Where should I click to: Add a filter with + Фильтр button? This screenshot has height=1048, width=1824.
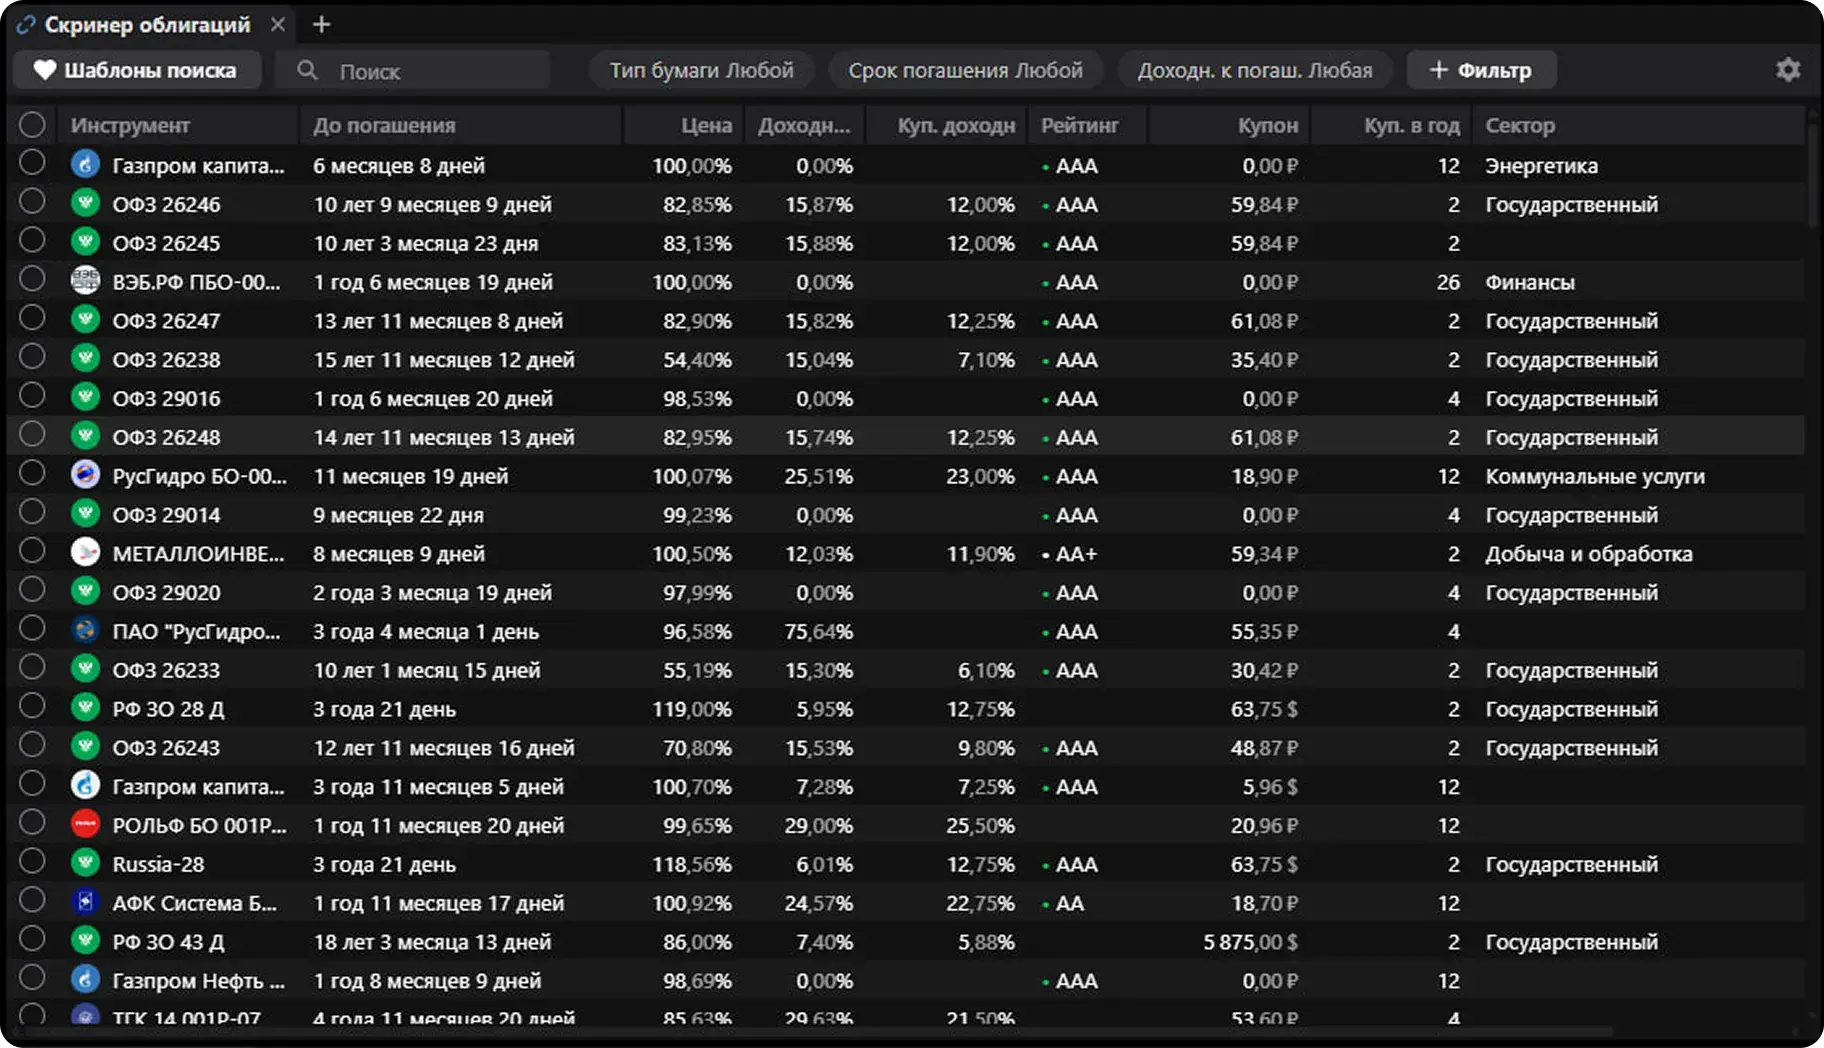(x=1481, y=70)
